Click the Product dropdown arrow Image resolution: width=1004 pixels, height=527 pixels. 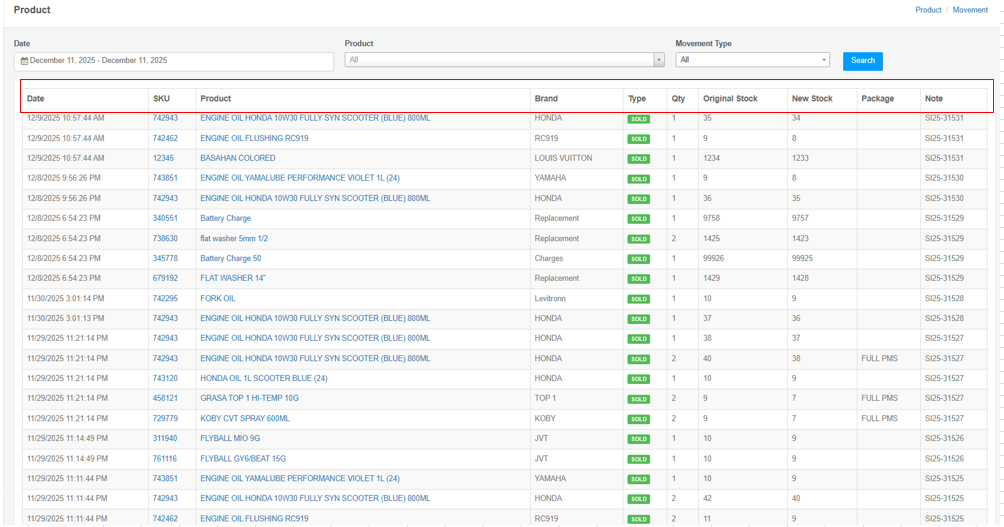[x=658, y=60]
